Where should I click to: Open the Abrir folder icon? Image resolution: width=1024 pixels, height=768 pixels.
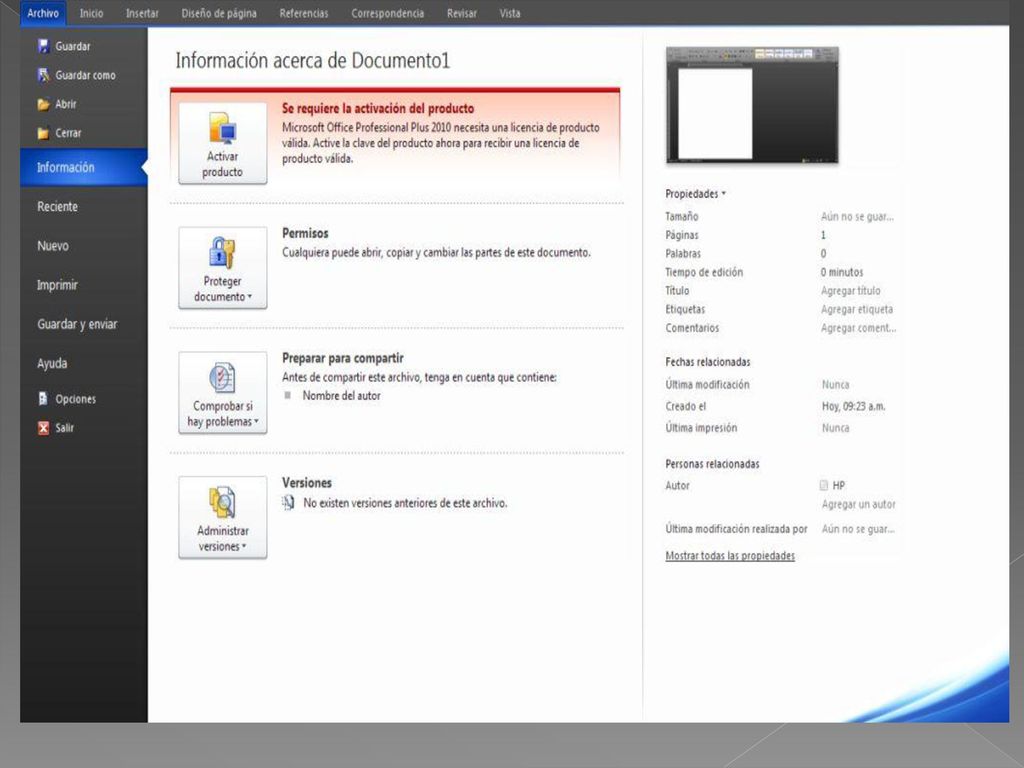tap(43, 104)
